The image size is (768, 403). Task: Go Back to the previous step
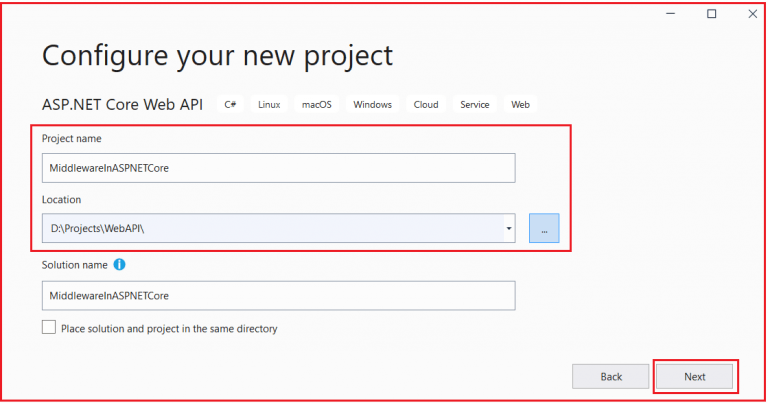pos(611,377)
